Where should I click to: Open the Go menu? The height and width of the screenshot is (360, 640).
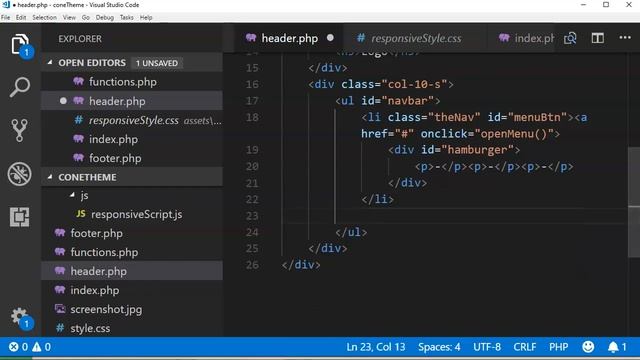86,18
